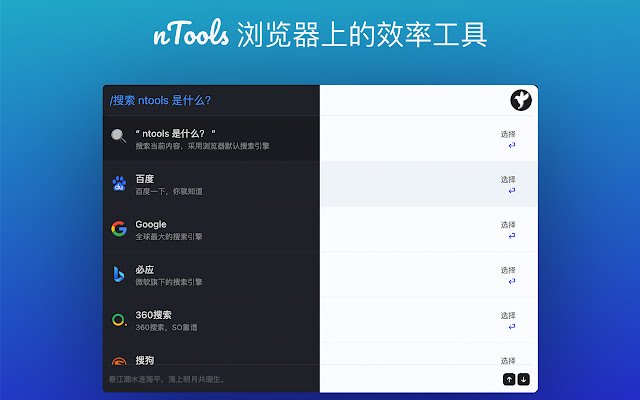This screenshot has height=400, width=640.
Task: Click the nTools 浏览器上的效率工具 heading
Action: coord(320,33)
